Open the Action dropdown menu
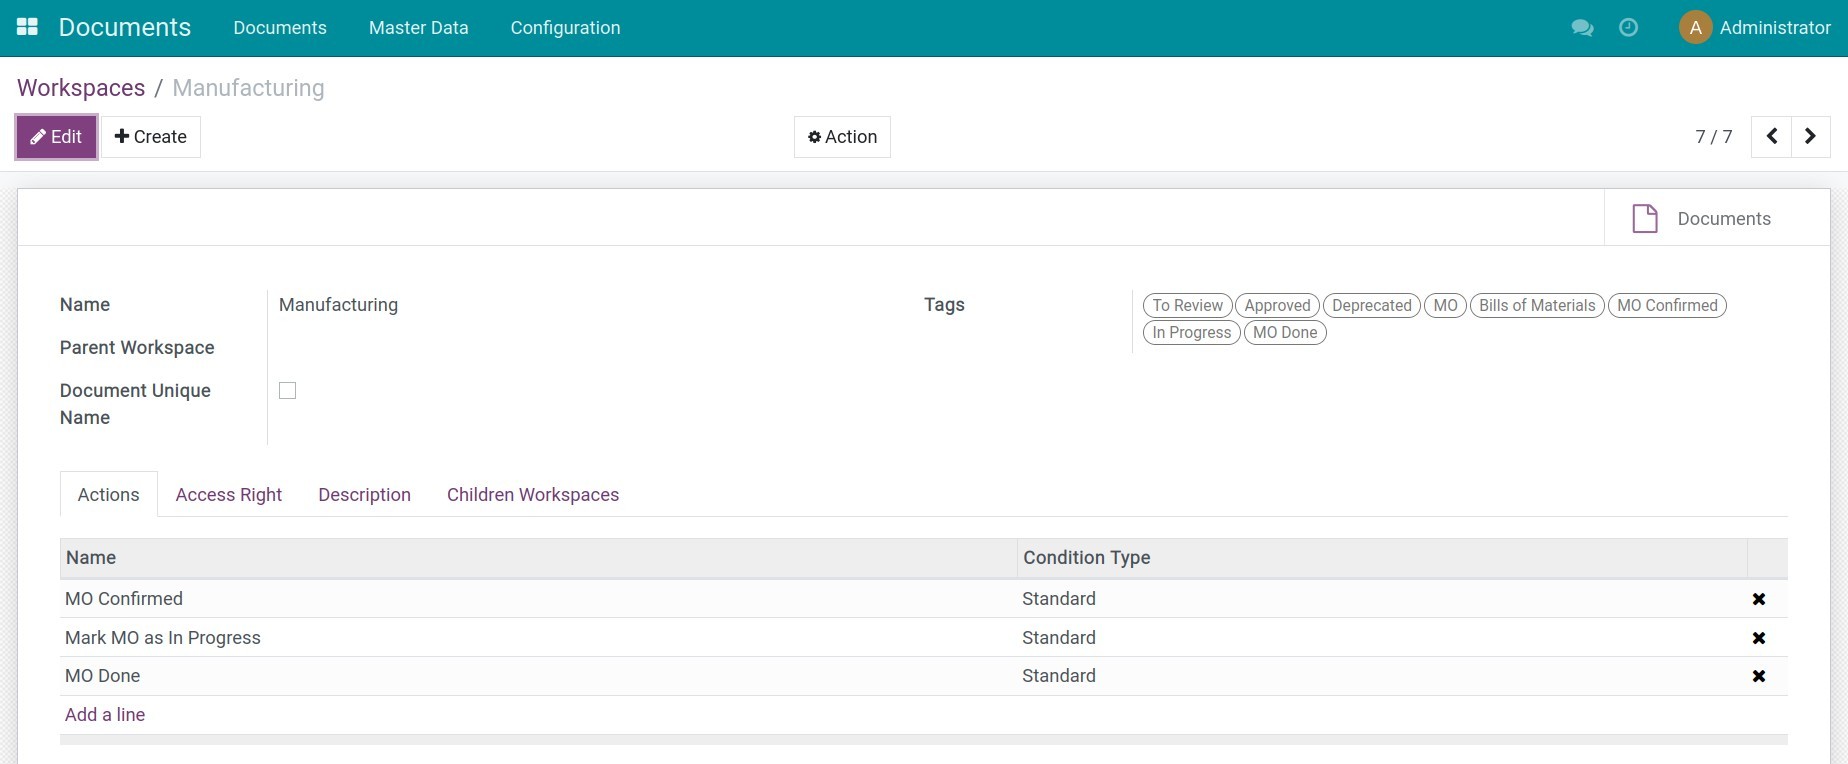This screenshot has height=764, width=1848. pos(842,137)
